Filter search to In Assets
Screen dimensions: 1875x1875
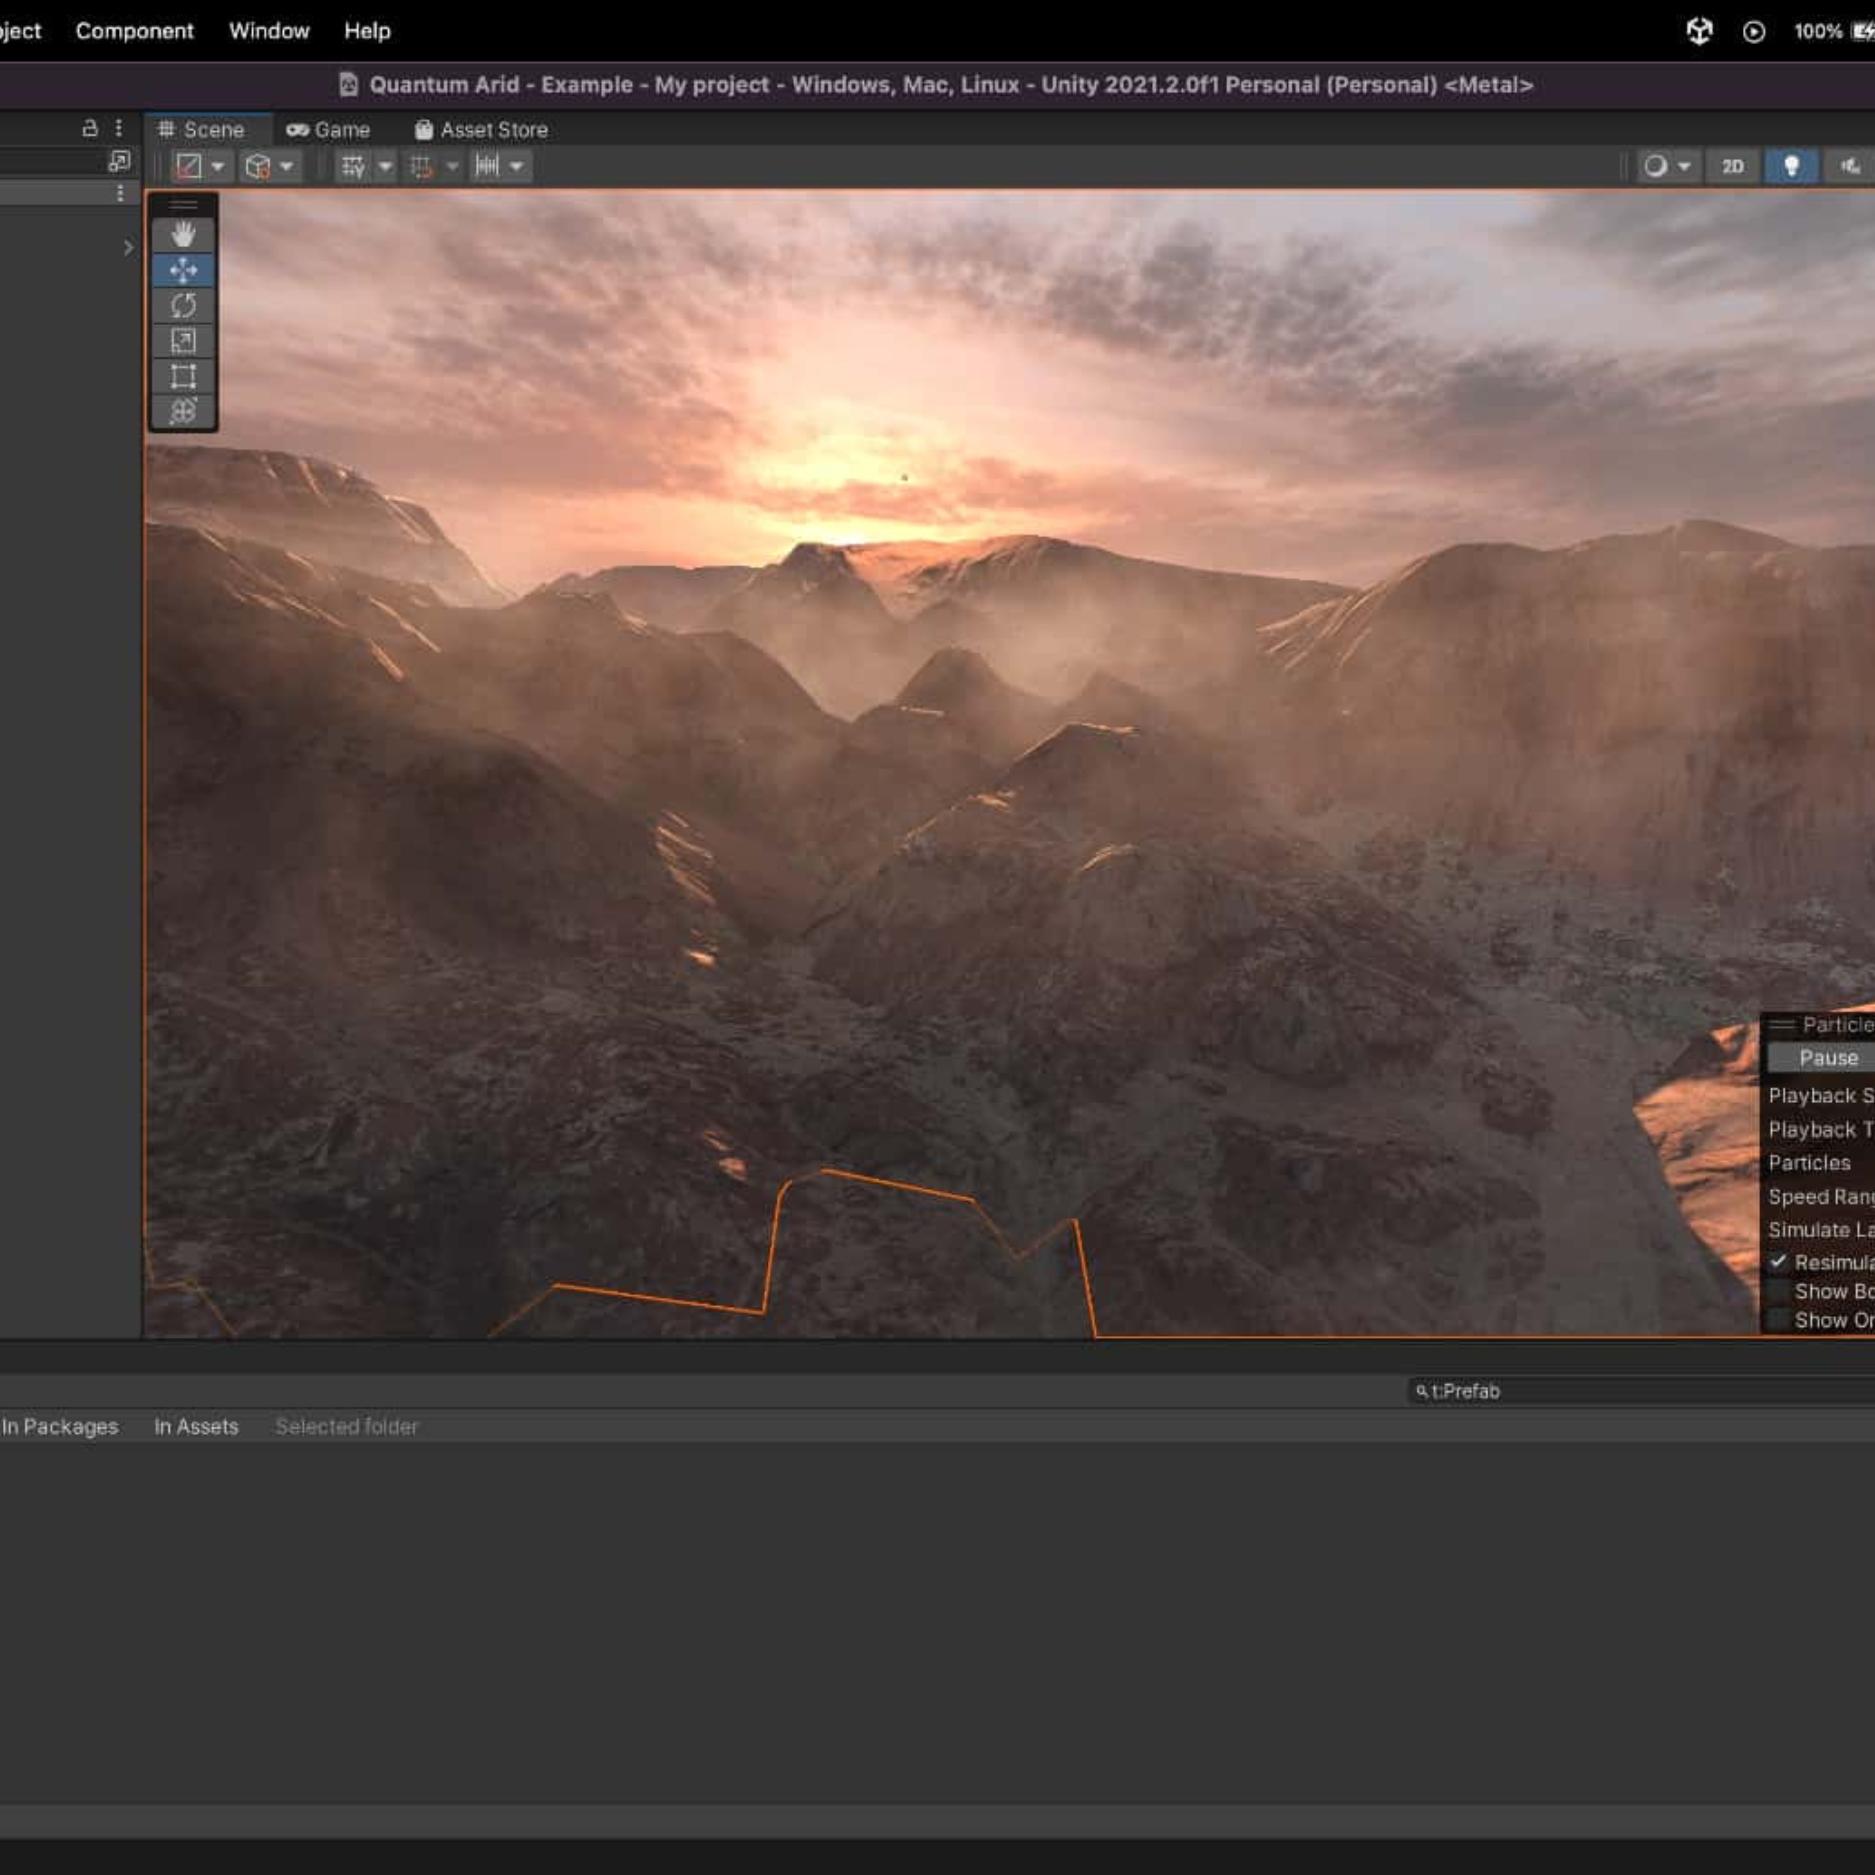tap(196, 1427)
